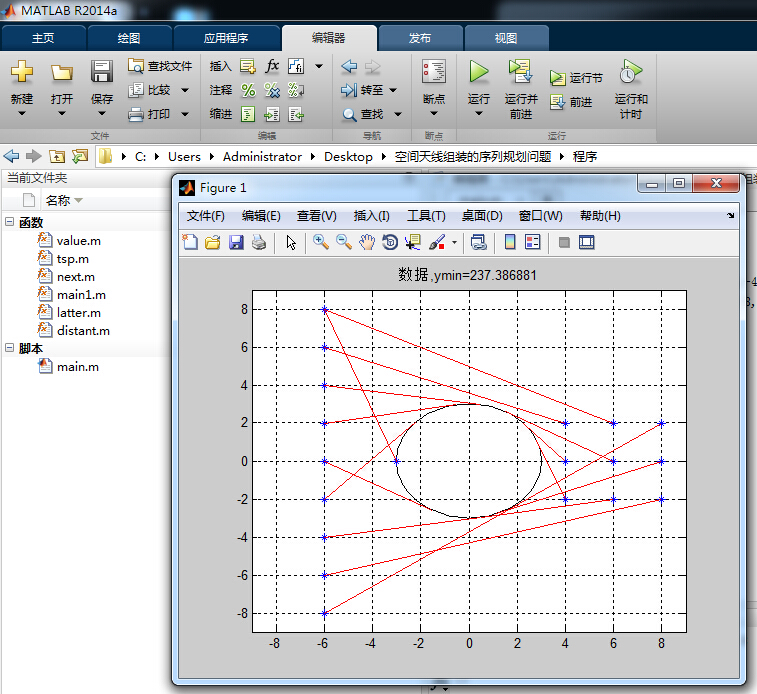
Task: Toggle the Rotate 3D tool
Action: pyautogui.click(x=390, y=242)
